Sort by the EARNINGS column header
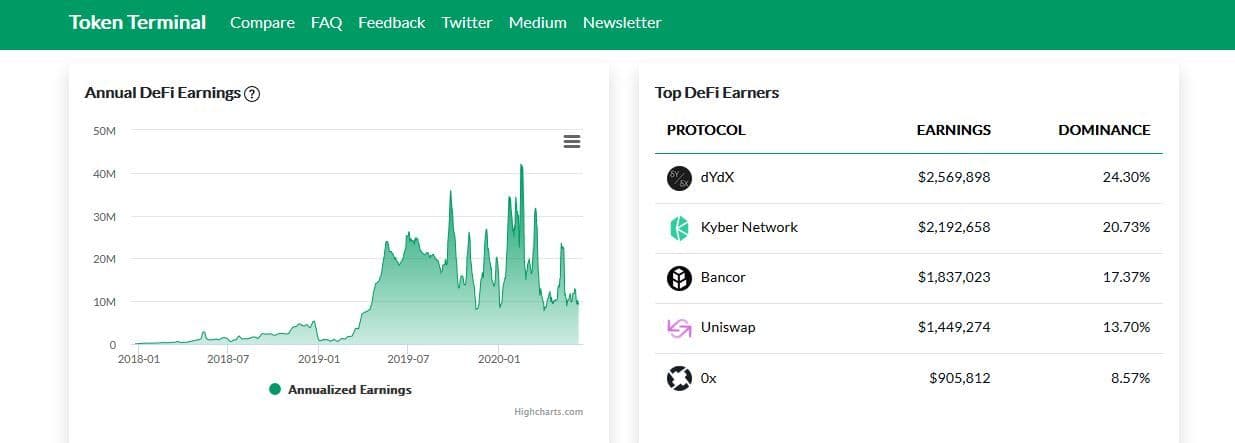 953,130
